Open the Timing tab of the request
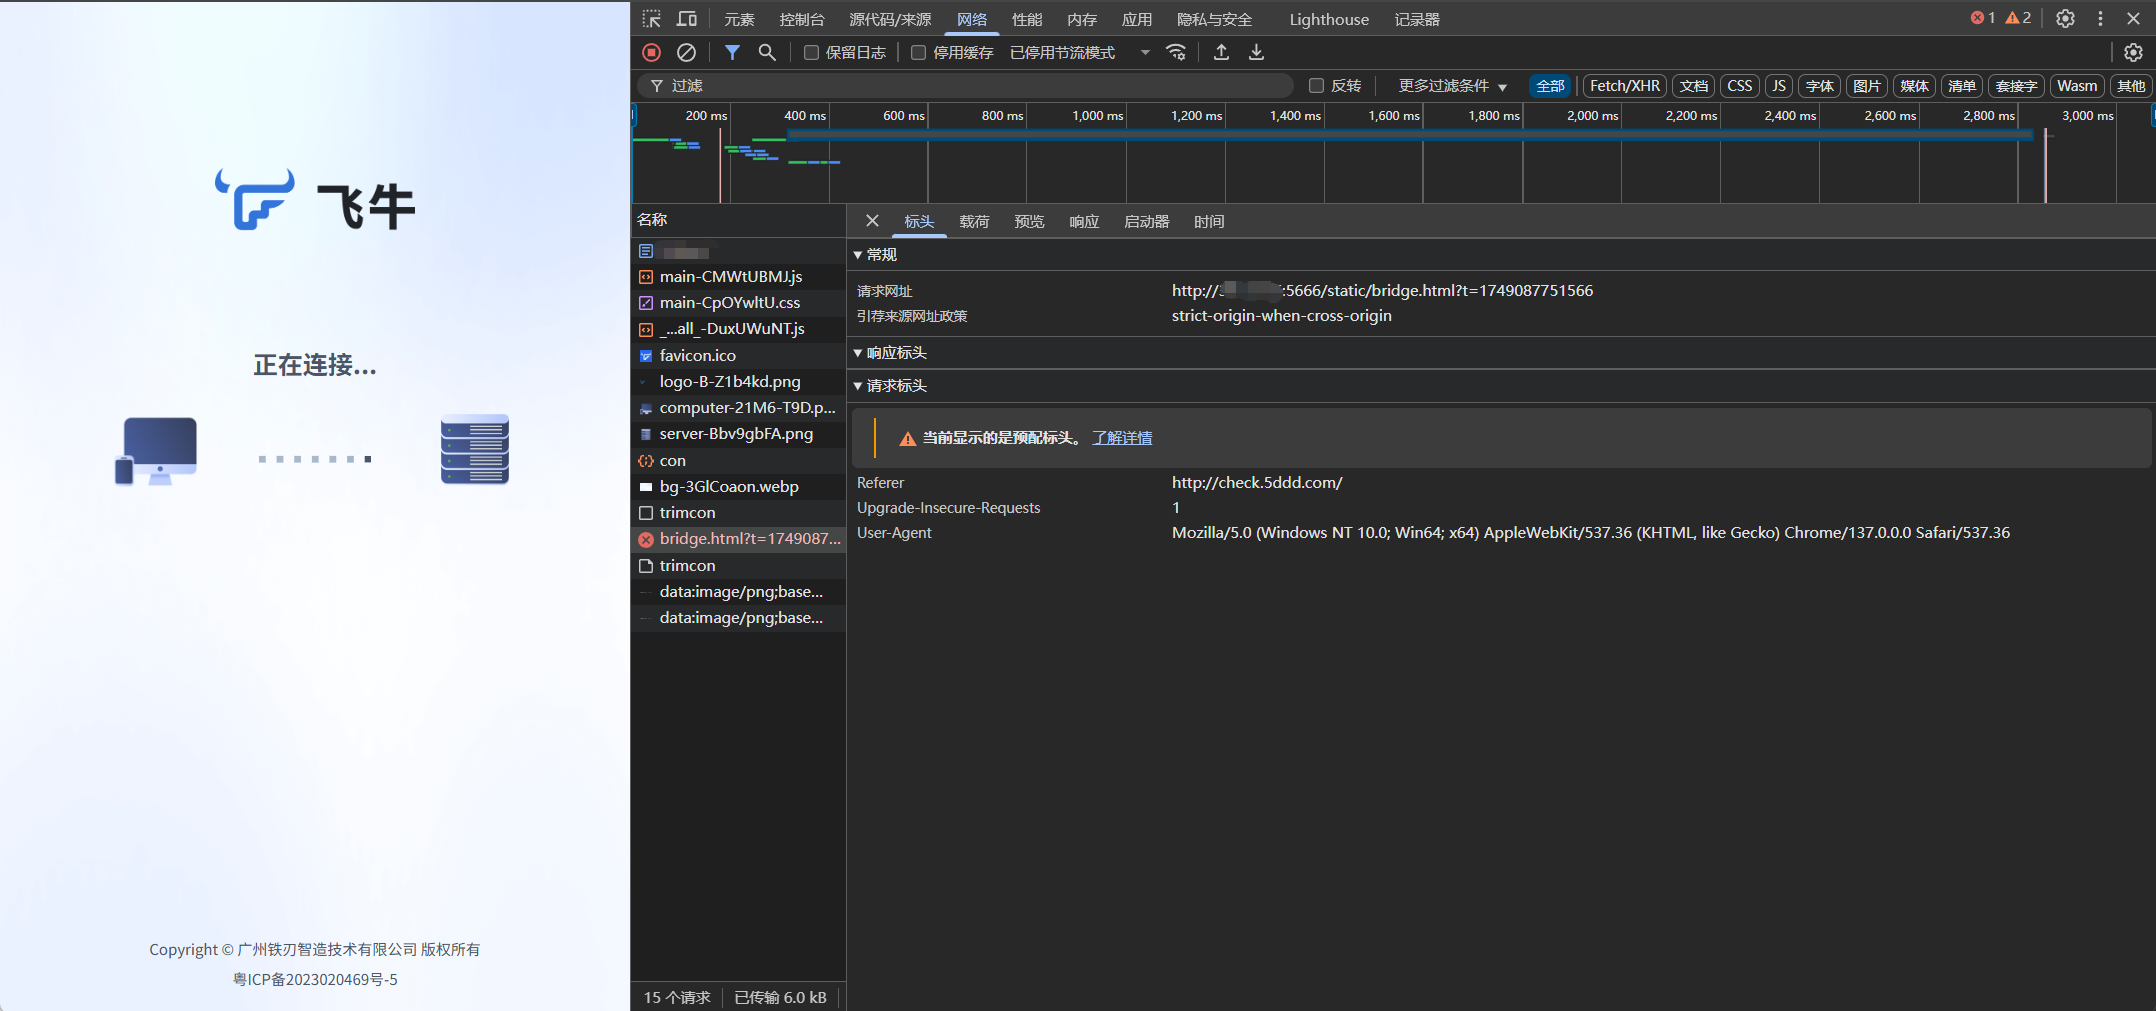2156x1011 pixels. click(1209, 222)
